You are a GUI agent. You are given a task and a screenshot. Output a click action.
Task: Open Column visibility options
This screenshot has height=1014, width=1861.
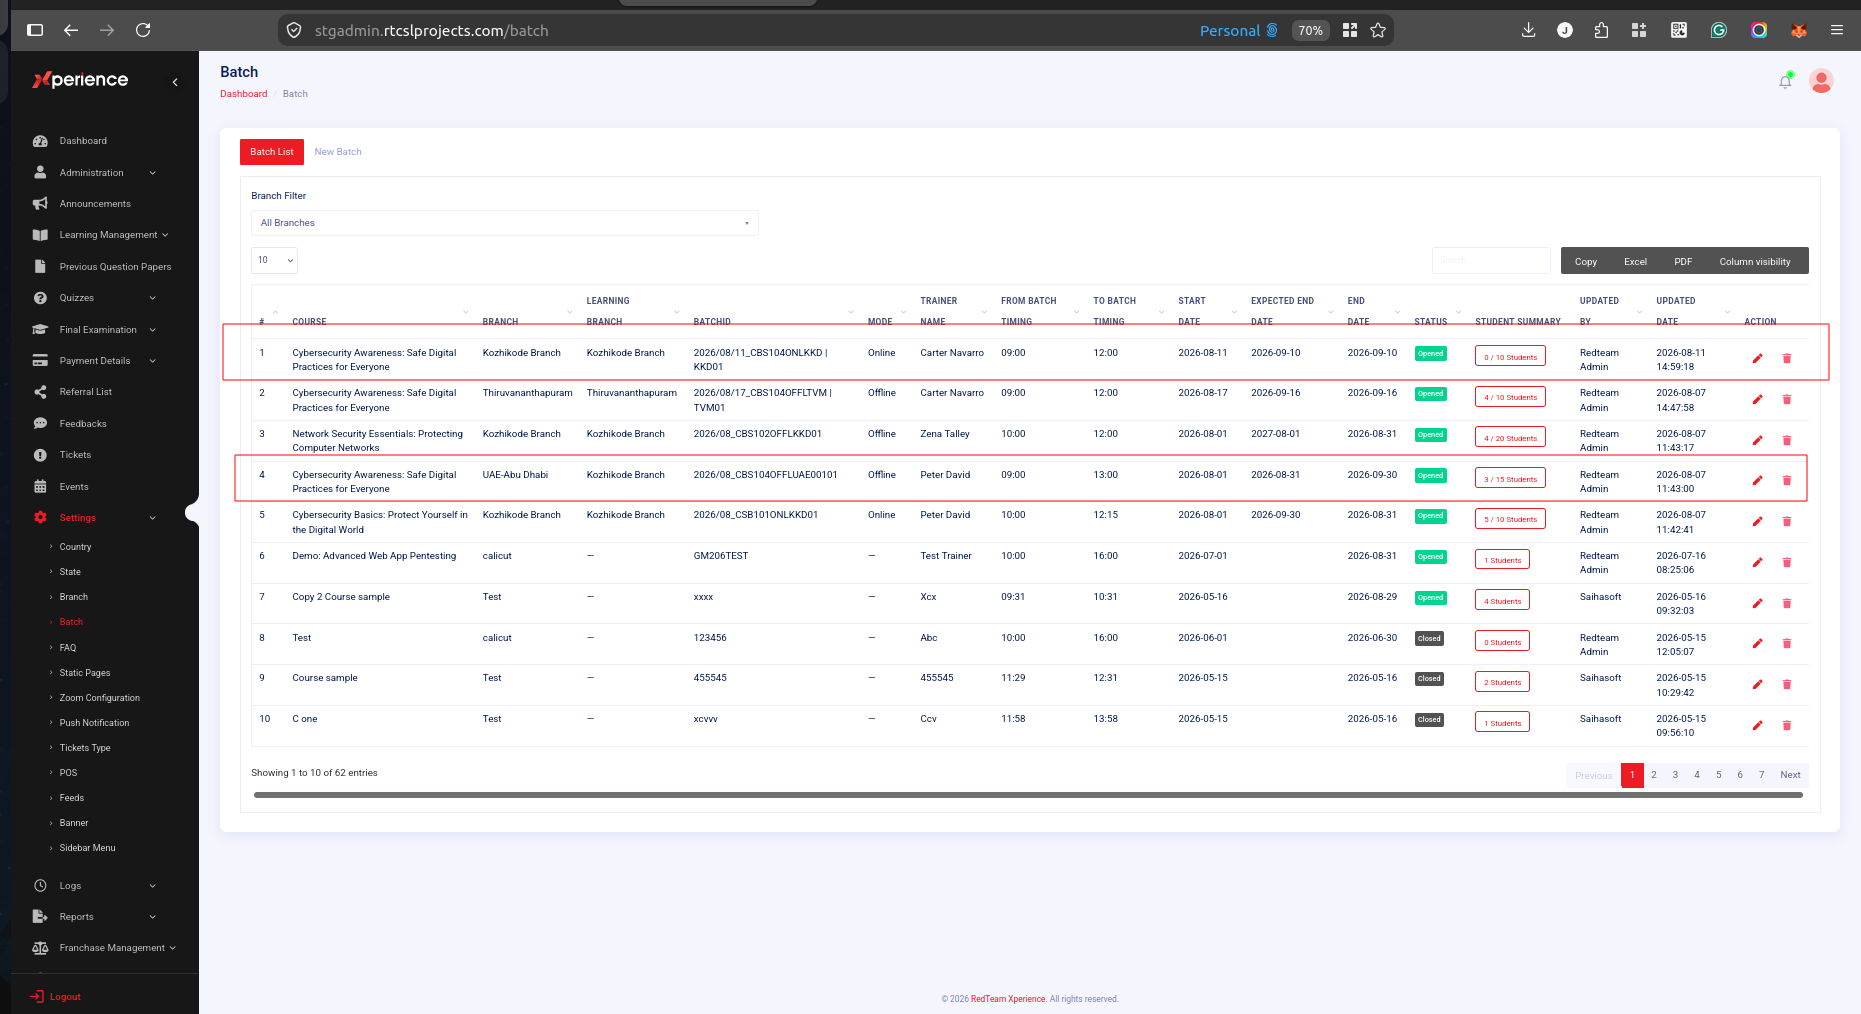coord(1755,262)
